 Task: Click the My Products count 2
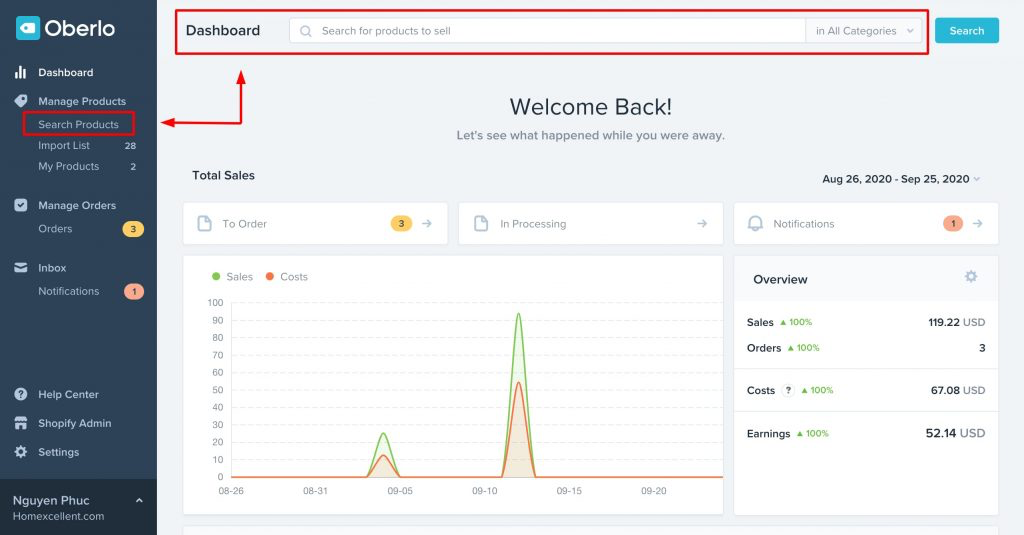[133, 167]
